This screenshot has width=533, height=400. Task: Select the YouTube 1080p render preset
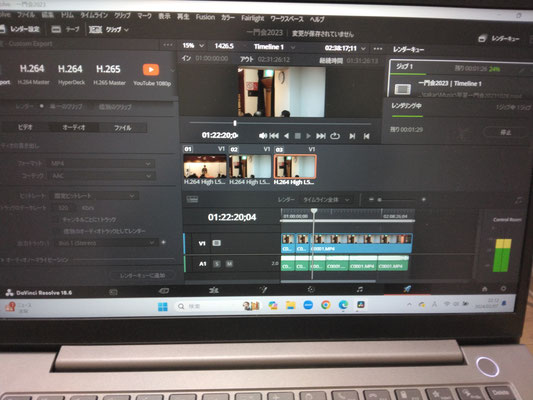152,74
